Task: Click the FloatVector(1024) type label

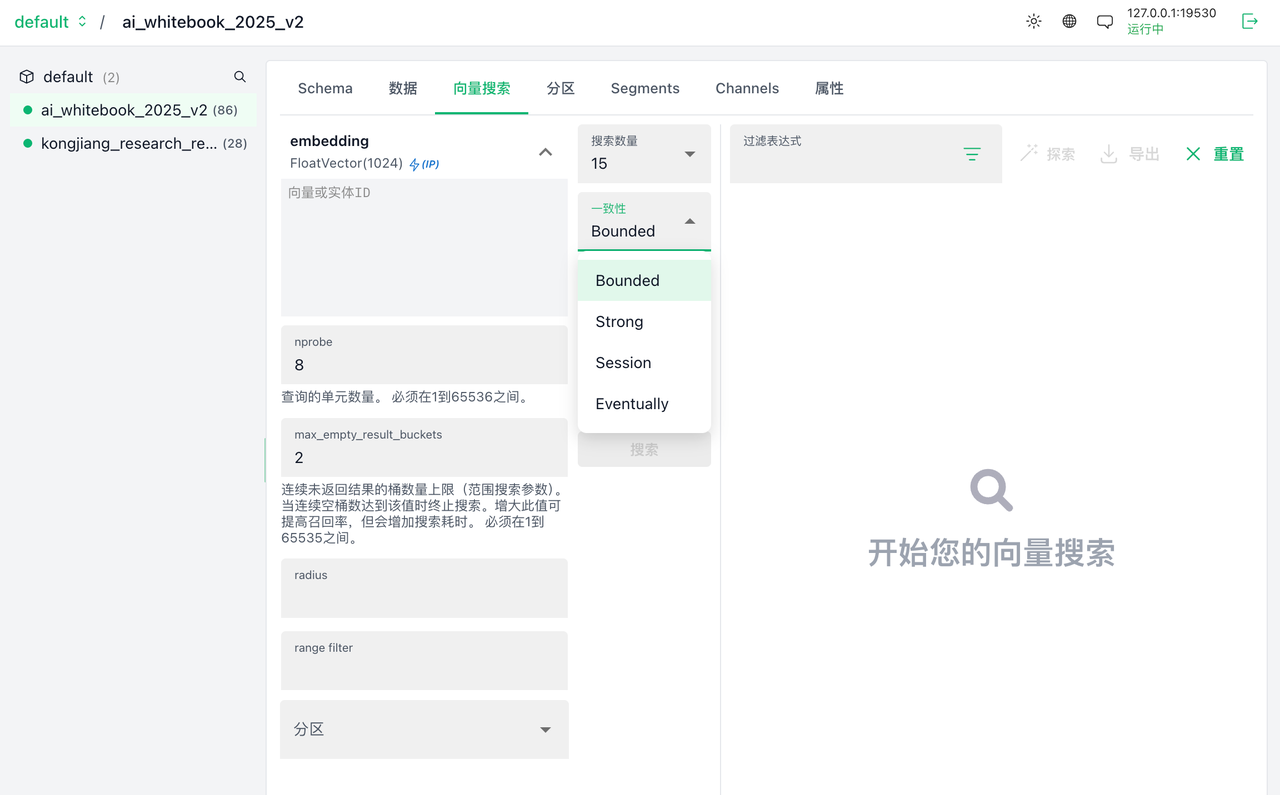Action: pyautogui.click(x=346, y=163)
